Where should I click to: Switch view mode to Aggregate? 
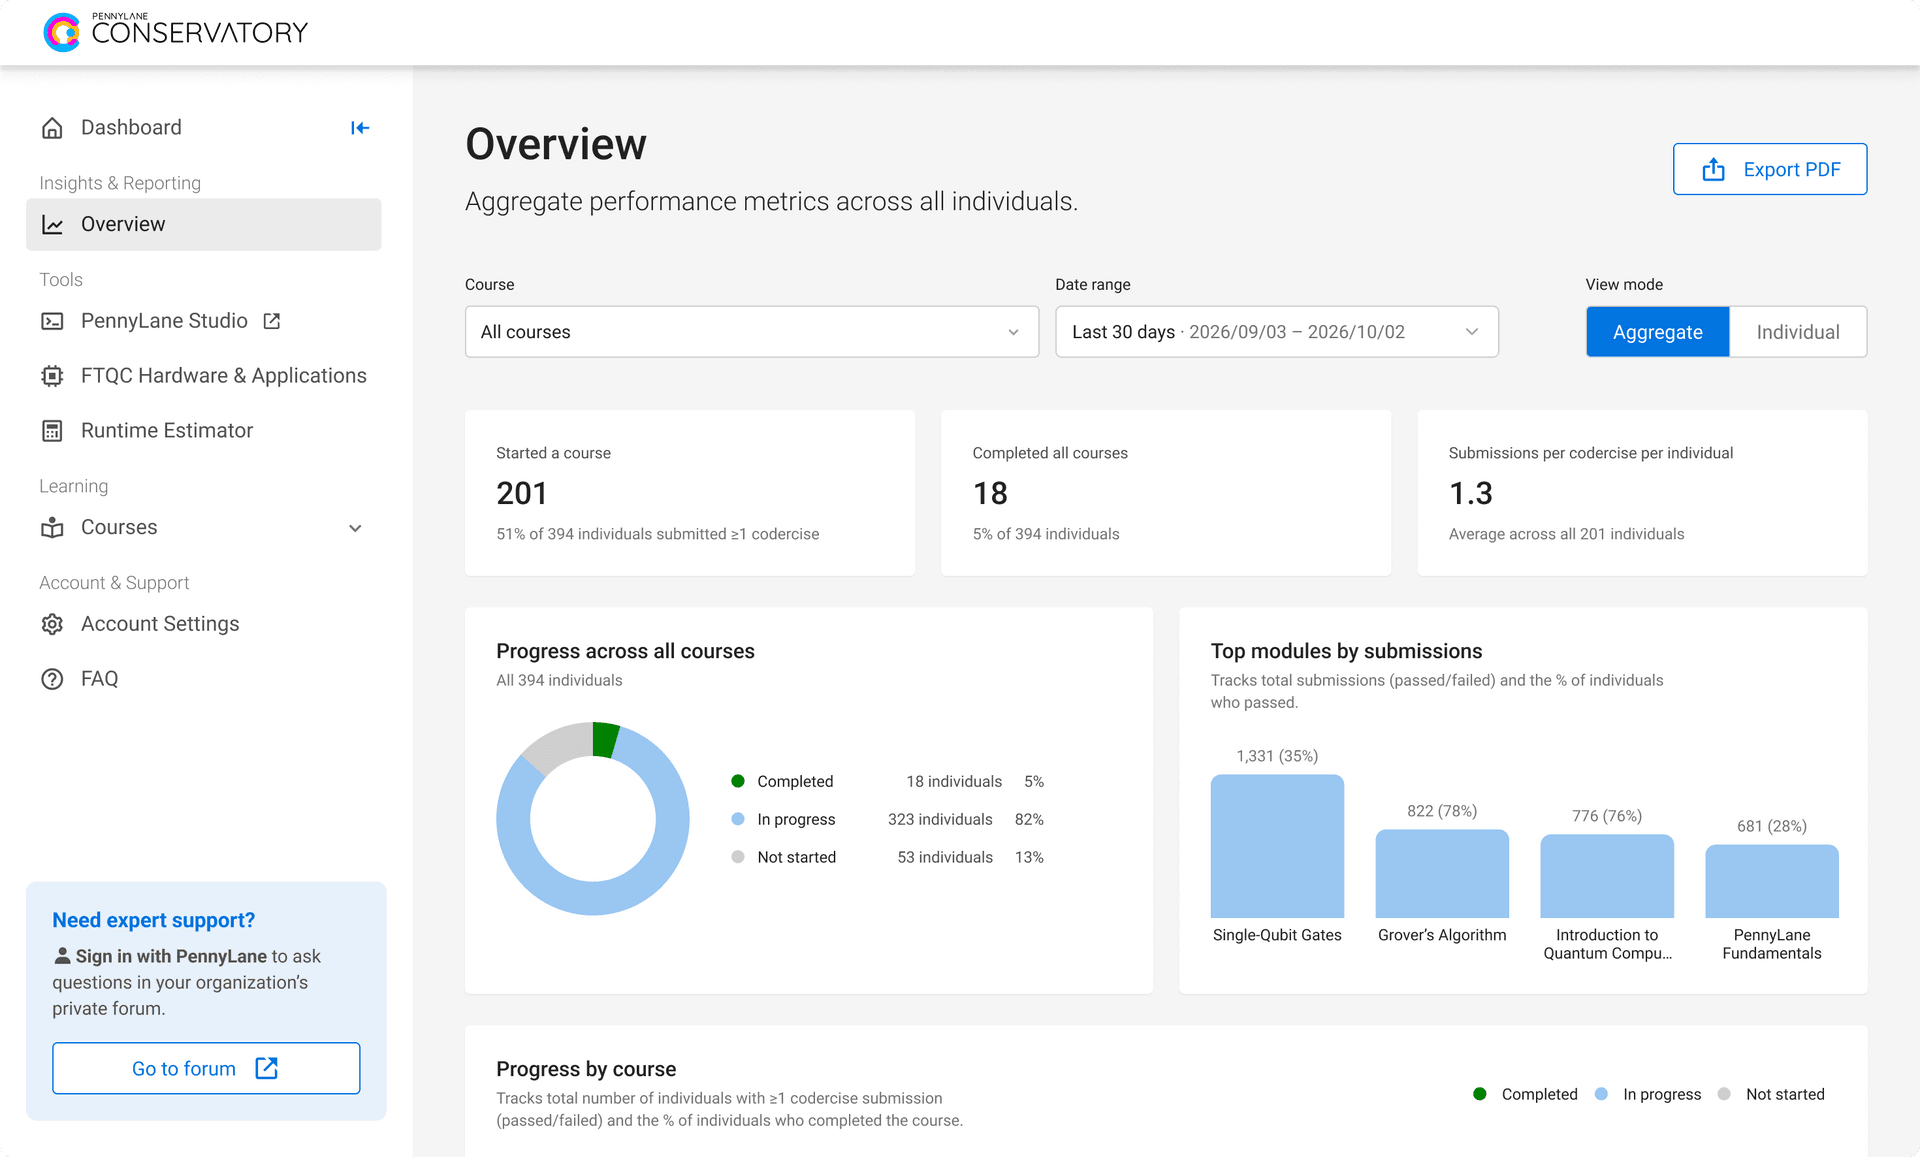(1657, 332)
